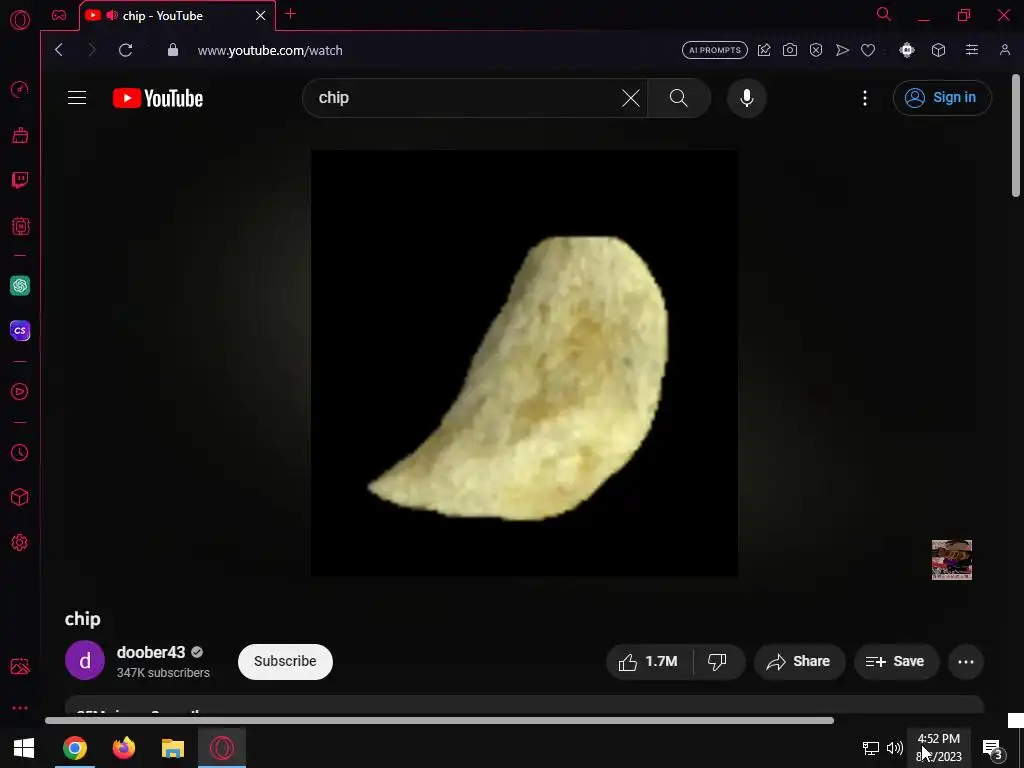The image size is (1024, 768).
Task: Submit search with magnifier button
Action: click(679, 98)
